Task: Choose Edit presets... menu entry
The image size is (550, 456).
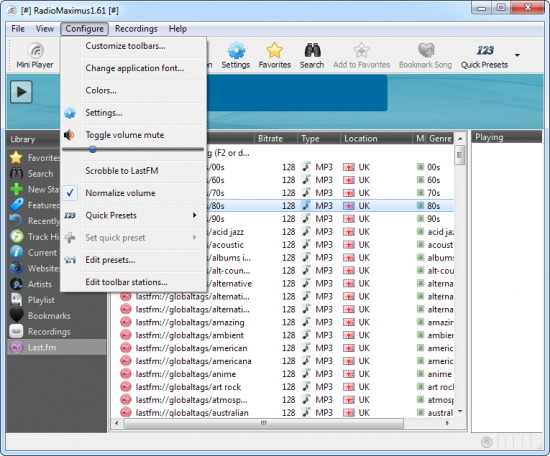Action: [133, 260]
